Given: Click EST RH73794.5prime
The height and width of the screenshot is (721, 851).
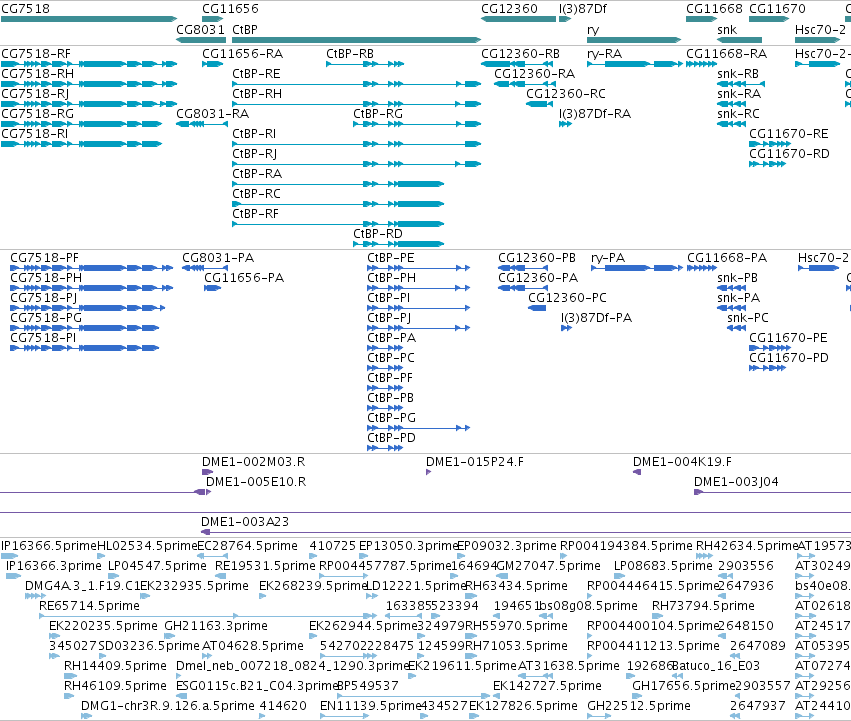Looking at the screenshot, I should point(658,616).
